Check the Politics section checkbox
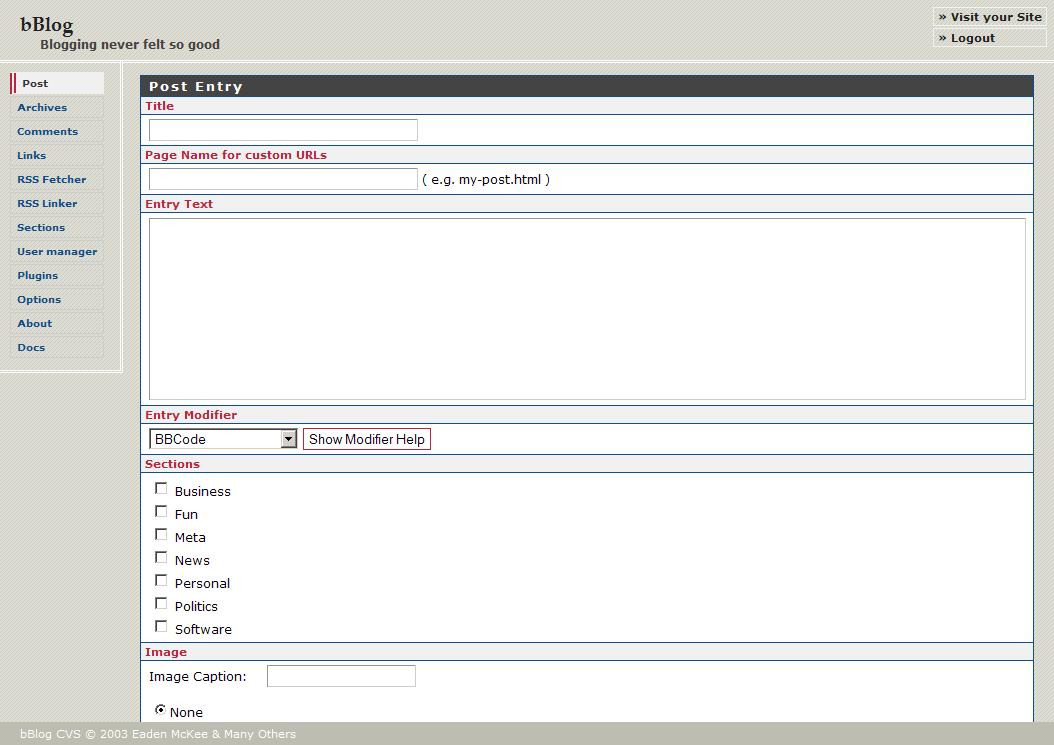The width and height of the screenshot is (1054, 745). [161, 604]
